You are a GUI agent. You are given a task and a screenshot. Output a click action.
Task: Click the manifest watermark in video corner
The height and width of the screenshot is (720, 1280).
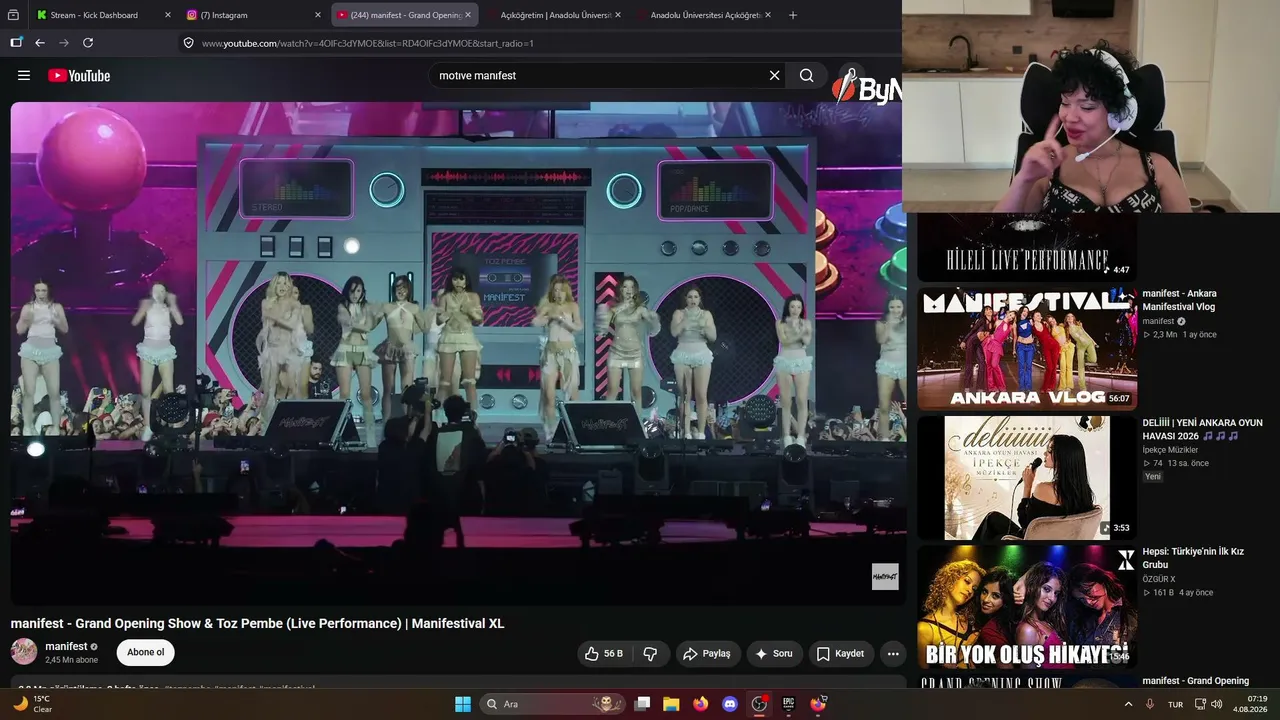tap(885, 577)
